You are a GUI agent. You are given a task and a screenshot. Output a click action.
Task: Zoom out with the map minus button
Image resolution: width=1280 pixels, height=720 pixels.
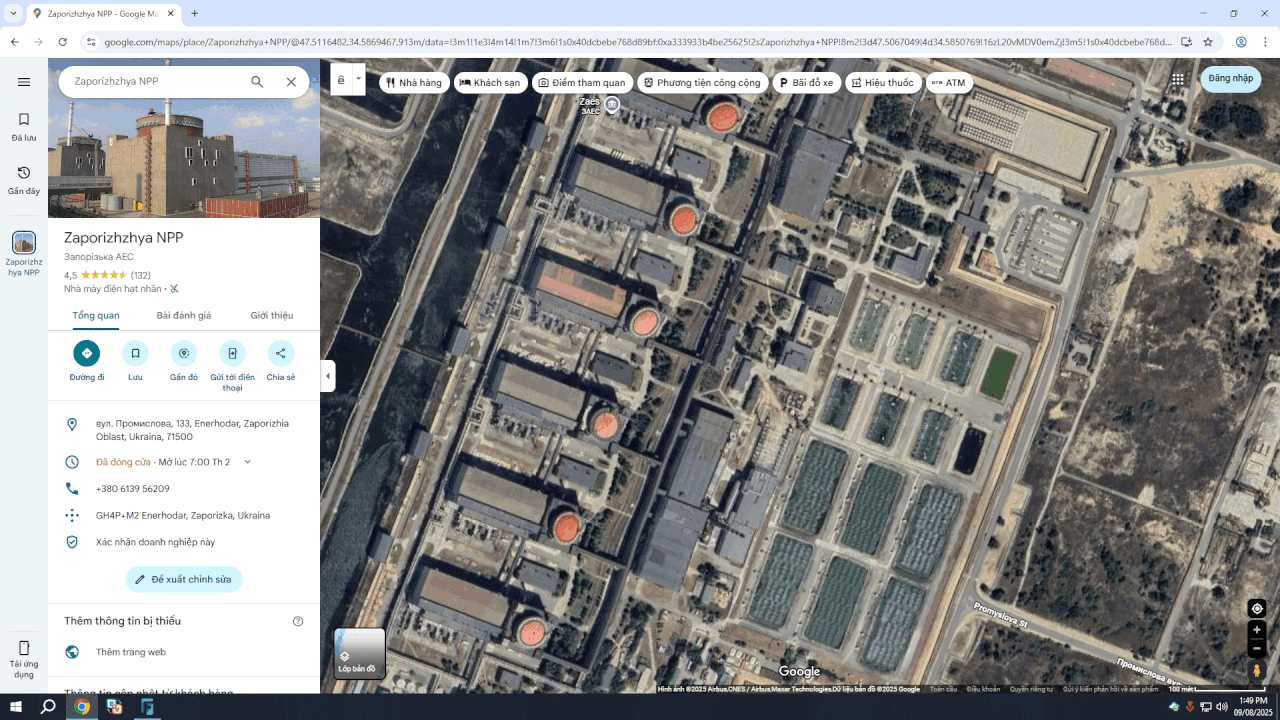pyautogui.click(x=1257, y=648)
